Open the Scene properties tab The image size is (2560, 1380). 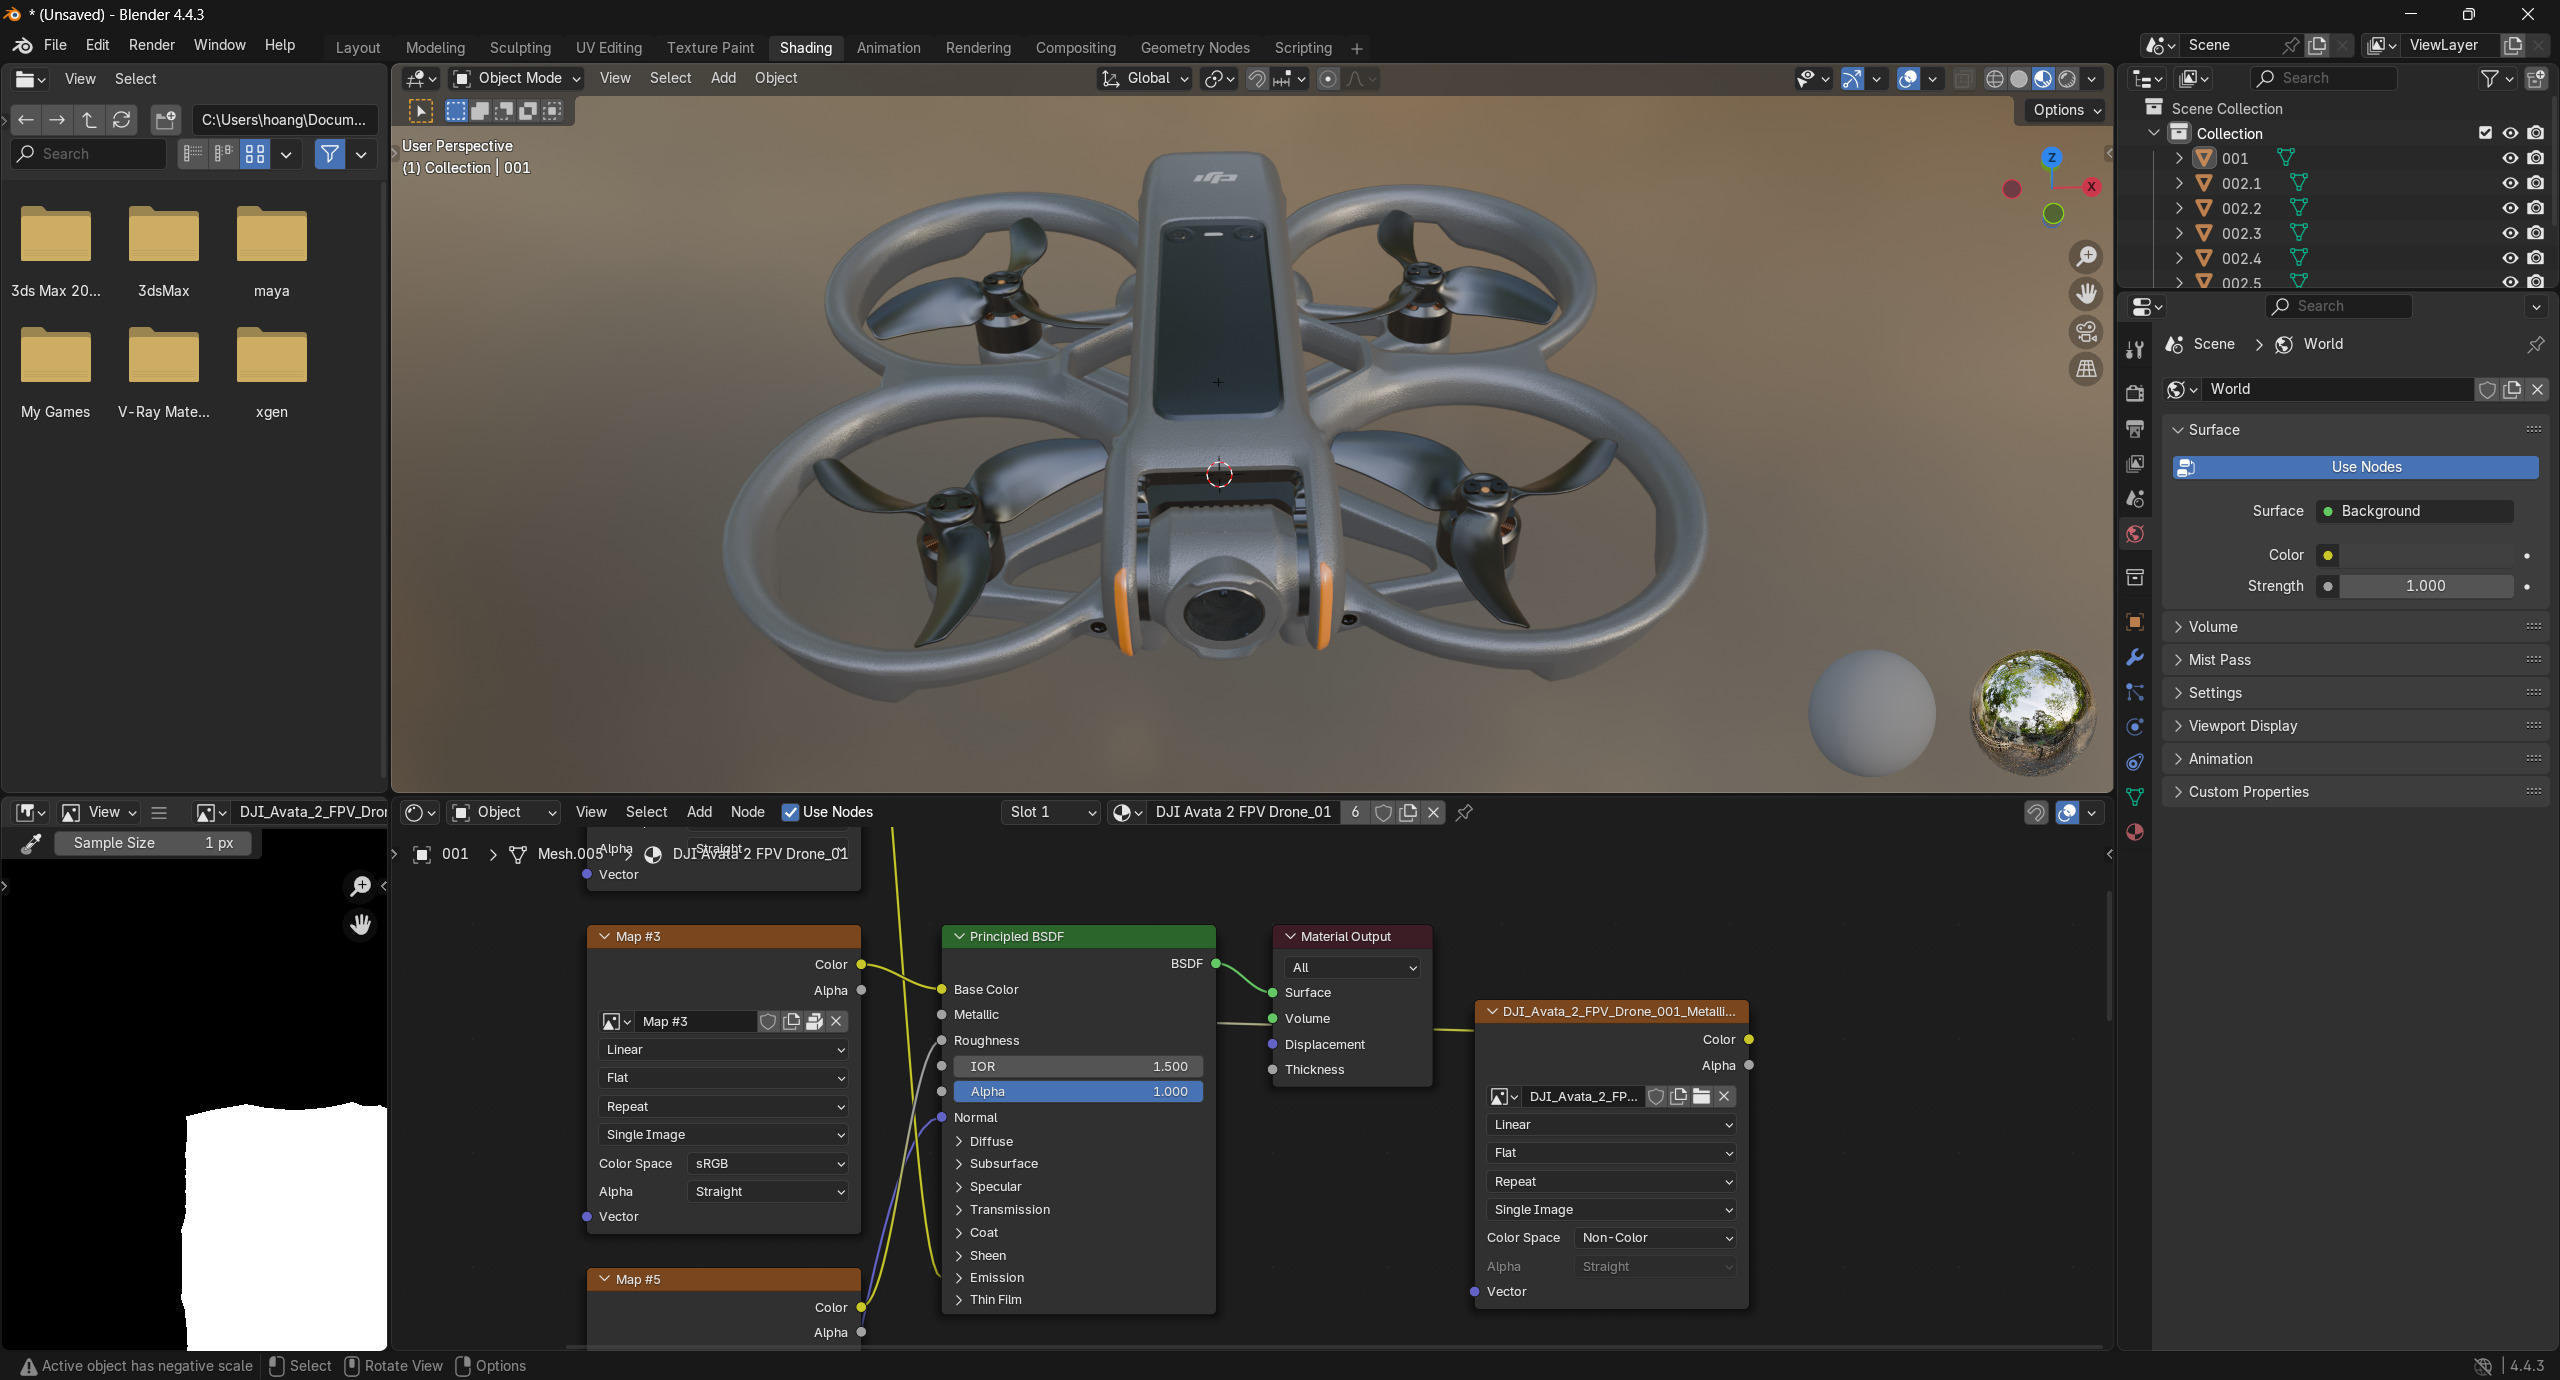click(x=2135, y=498)
